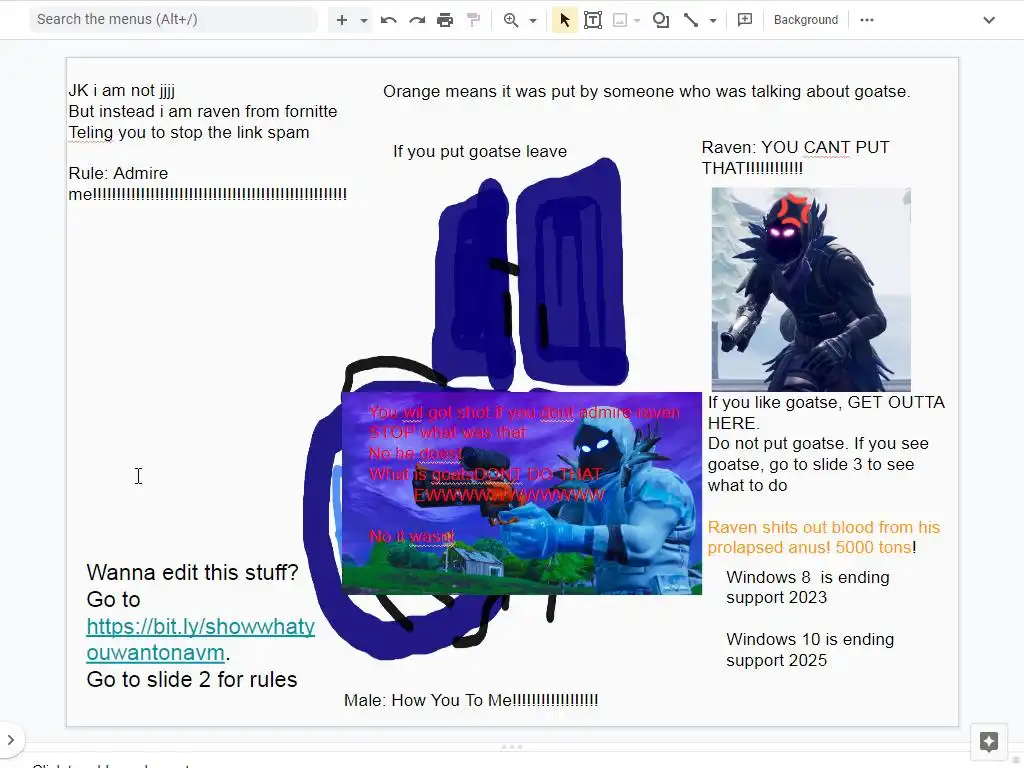Viewport: 1024px width, 768px height.
Task: Undo the last action
Action: (x=389, y=20)
